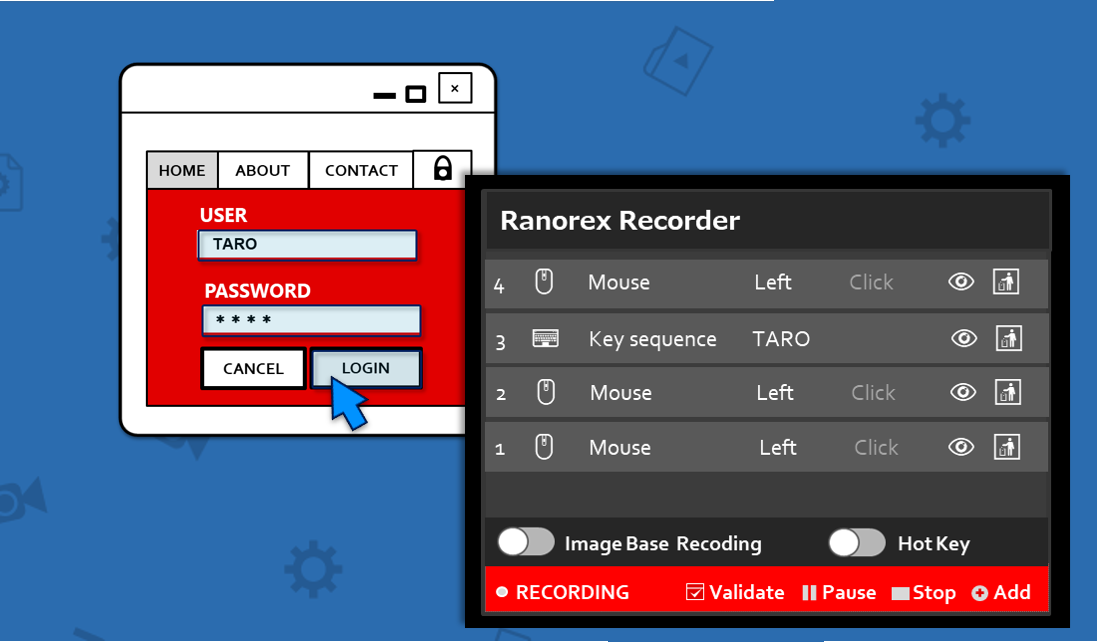This screenshot has height=642, width=1104.
Task: Delete recorded step 4 with trash icon
Action: click(x=1005, y=282)
